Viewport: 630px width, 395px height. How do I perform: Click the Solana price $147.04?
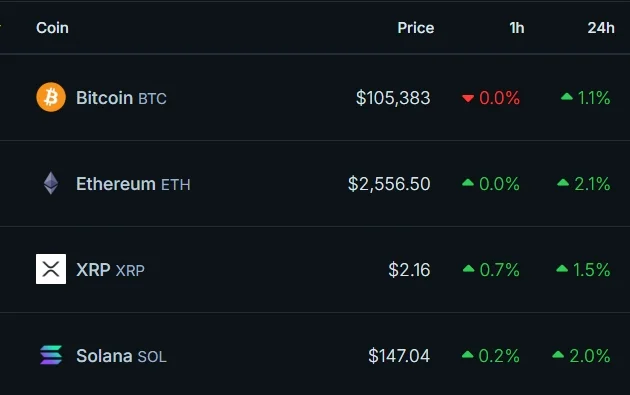(399, 356)
